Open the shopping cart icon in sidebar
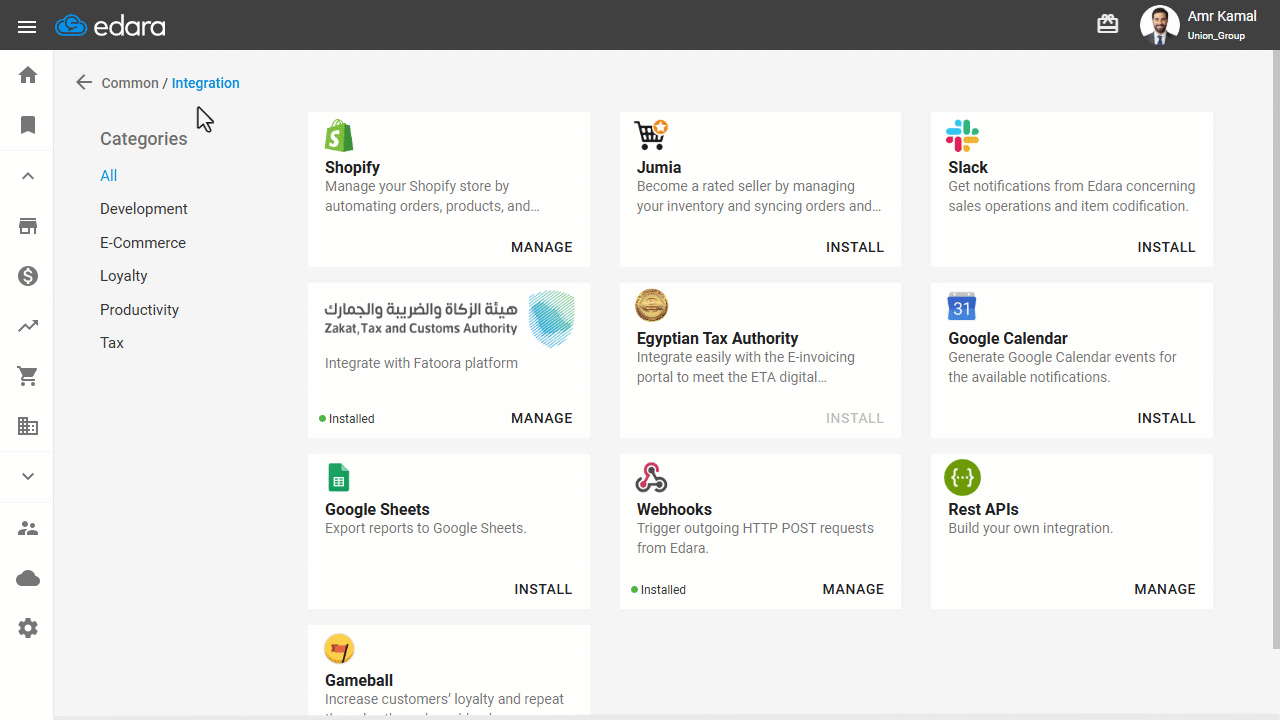Viewport: 1280px width, 720px height. (x=28, y=376)
